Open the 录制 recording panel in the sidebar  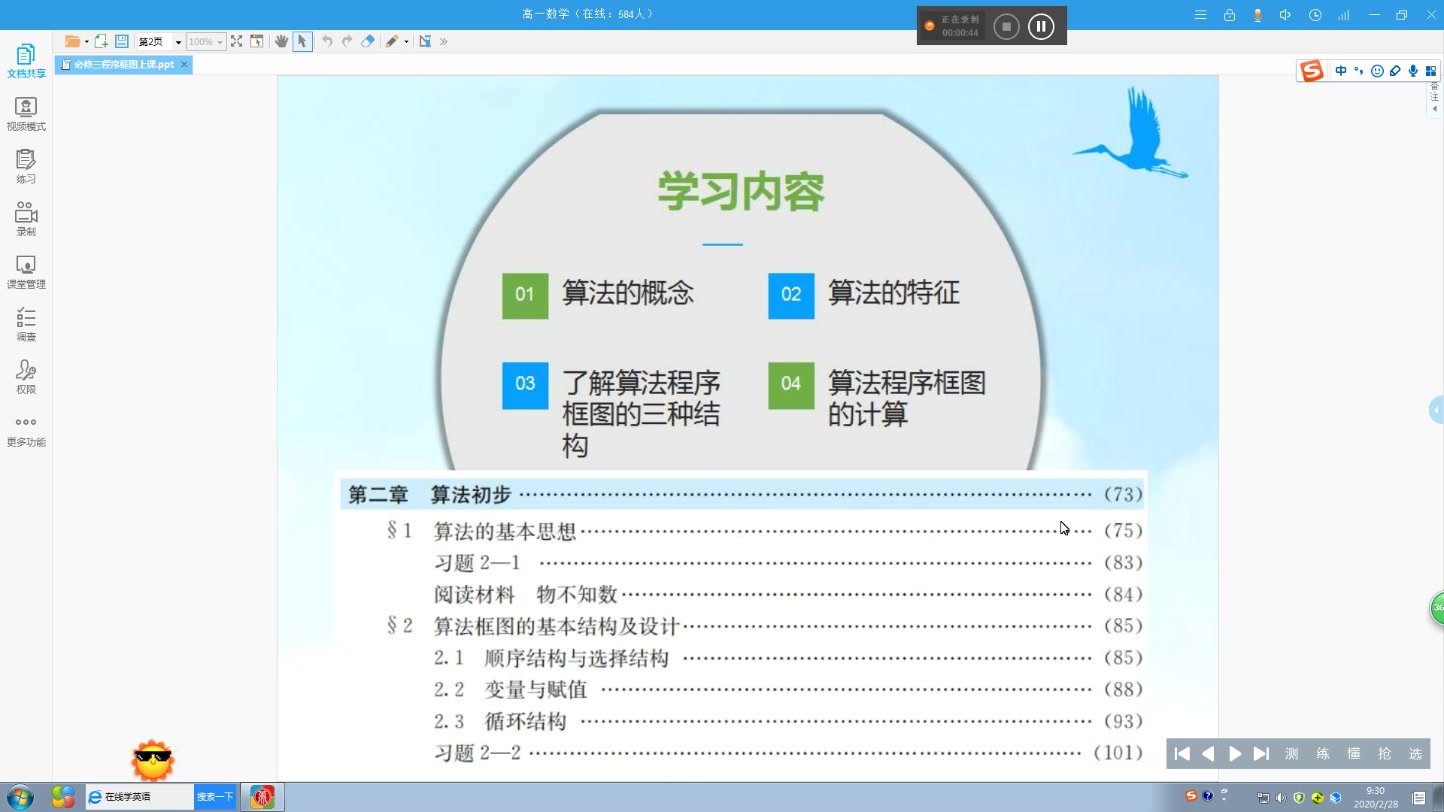click(25, 218)
